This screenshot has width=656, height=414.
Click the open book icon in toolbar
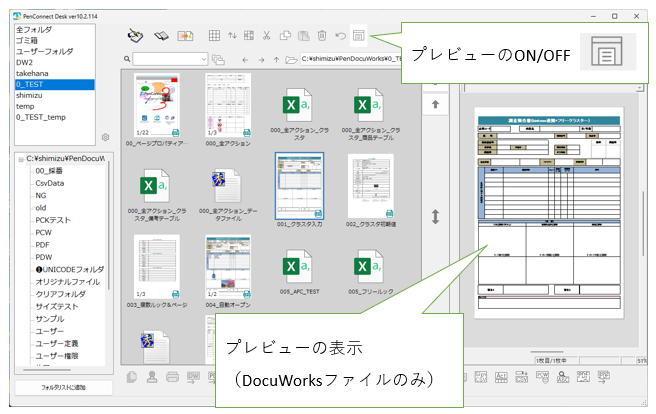pyautogui.click(x=160, y=36)
